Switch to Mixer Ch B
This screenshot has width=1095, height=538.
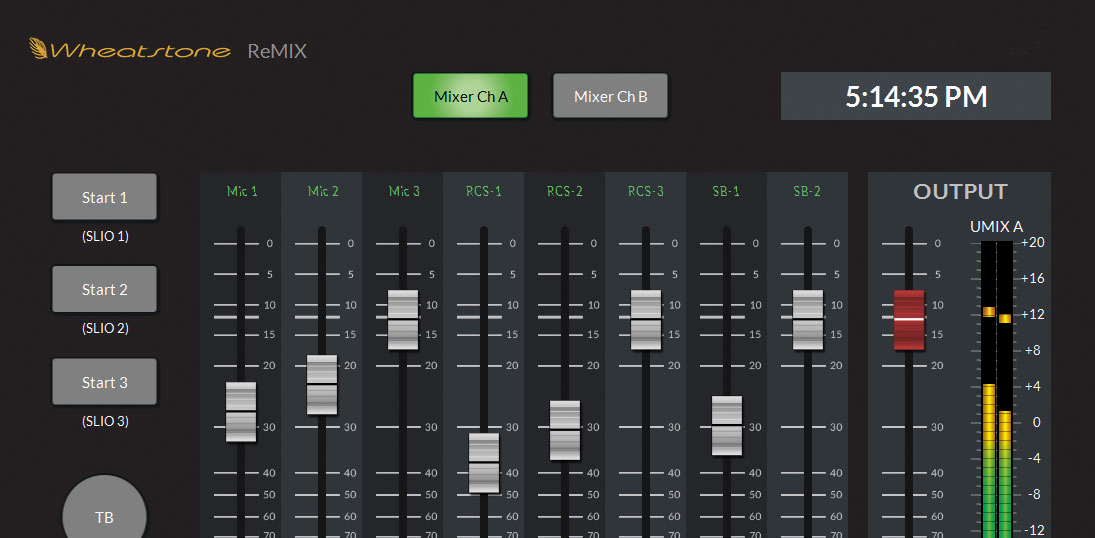coord(610,96)
